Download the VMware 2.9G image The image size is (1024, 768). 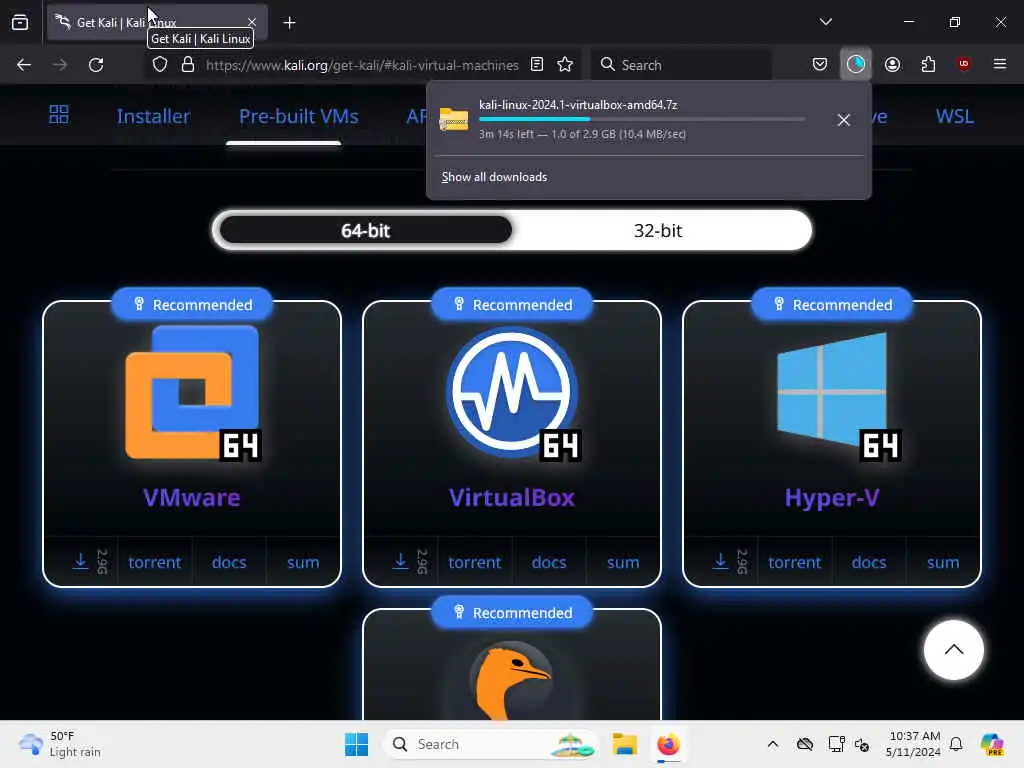[x=81, y=562]
